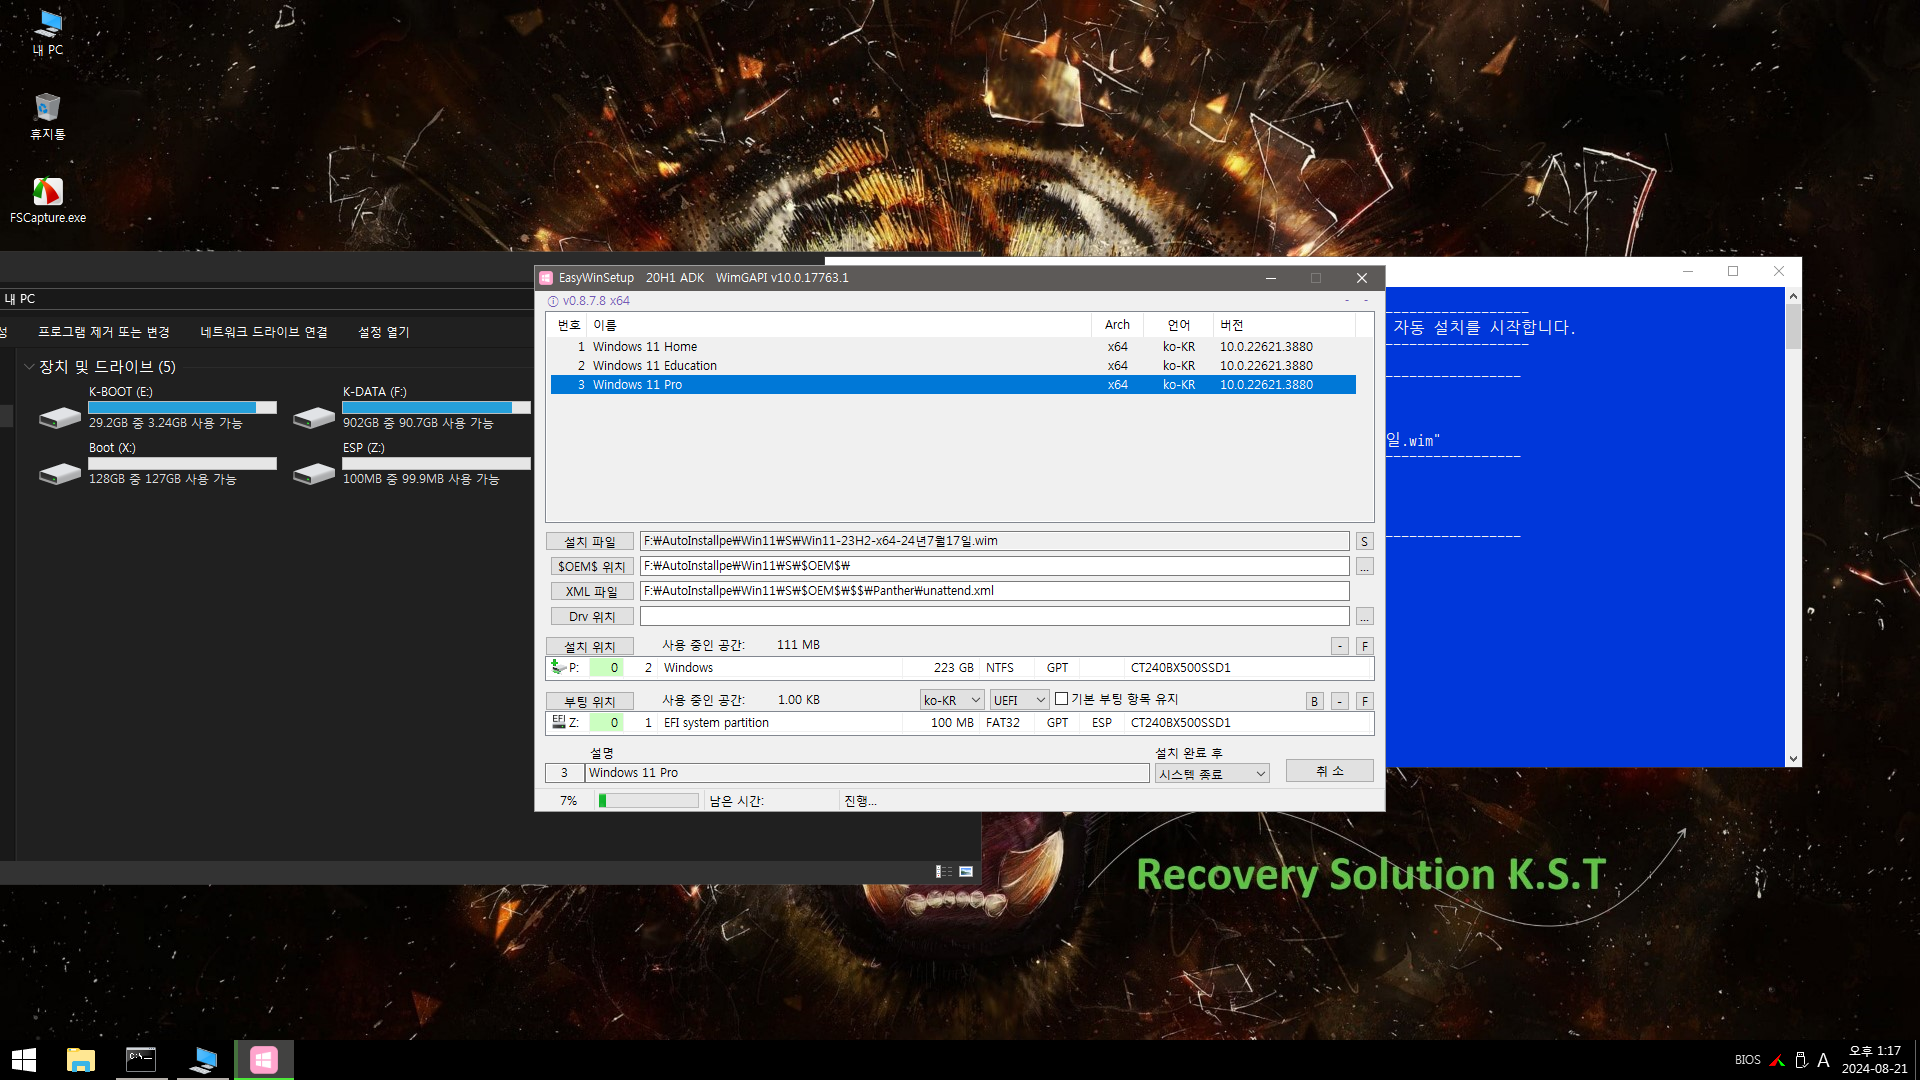Click the 설치 위치 button
The width and height of the screenshot is (1920, 1080).
coord(590,646)
